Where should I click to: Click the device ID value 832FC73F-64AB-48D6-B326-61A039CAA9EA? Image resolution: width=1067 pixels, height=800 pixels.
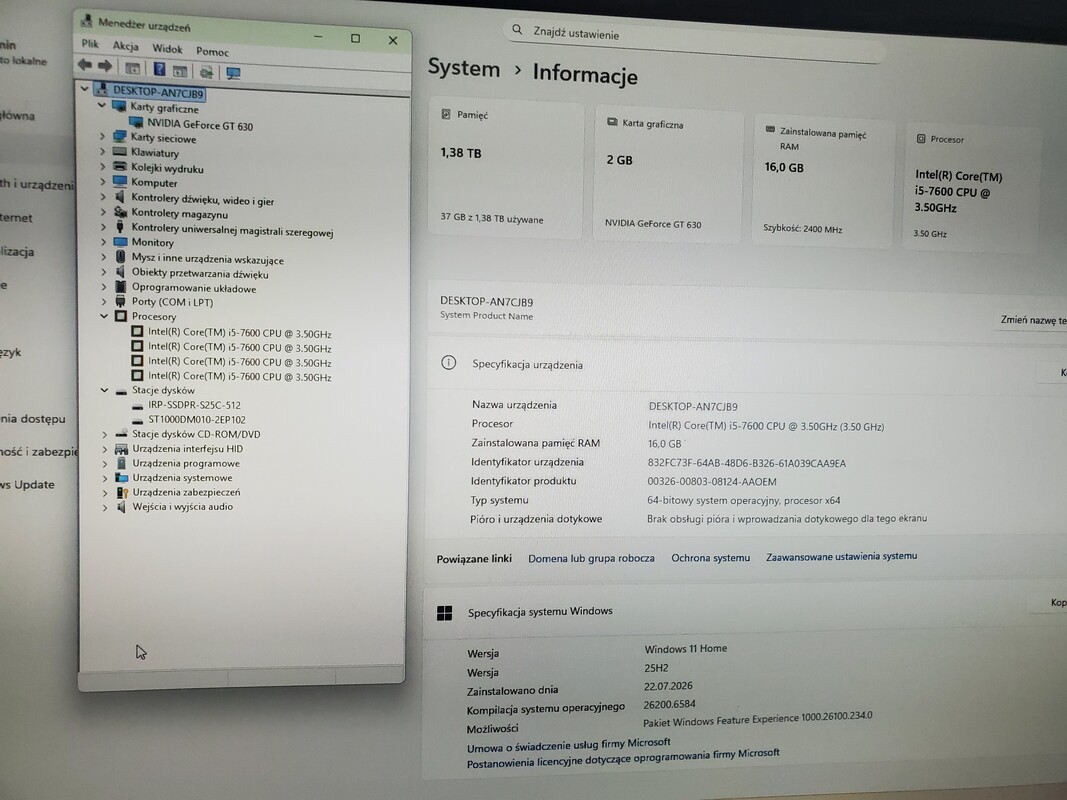[746, 463]
